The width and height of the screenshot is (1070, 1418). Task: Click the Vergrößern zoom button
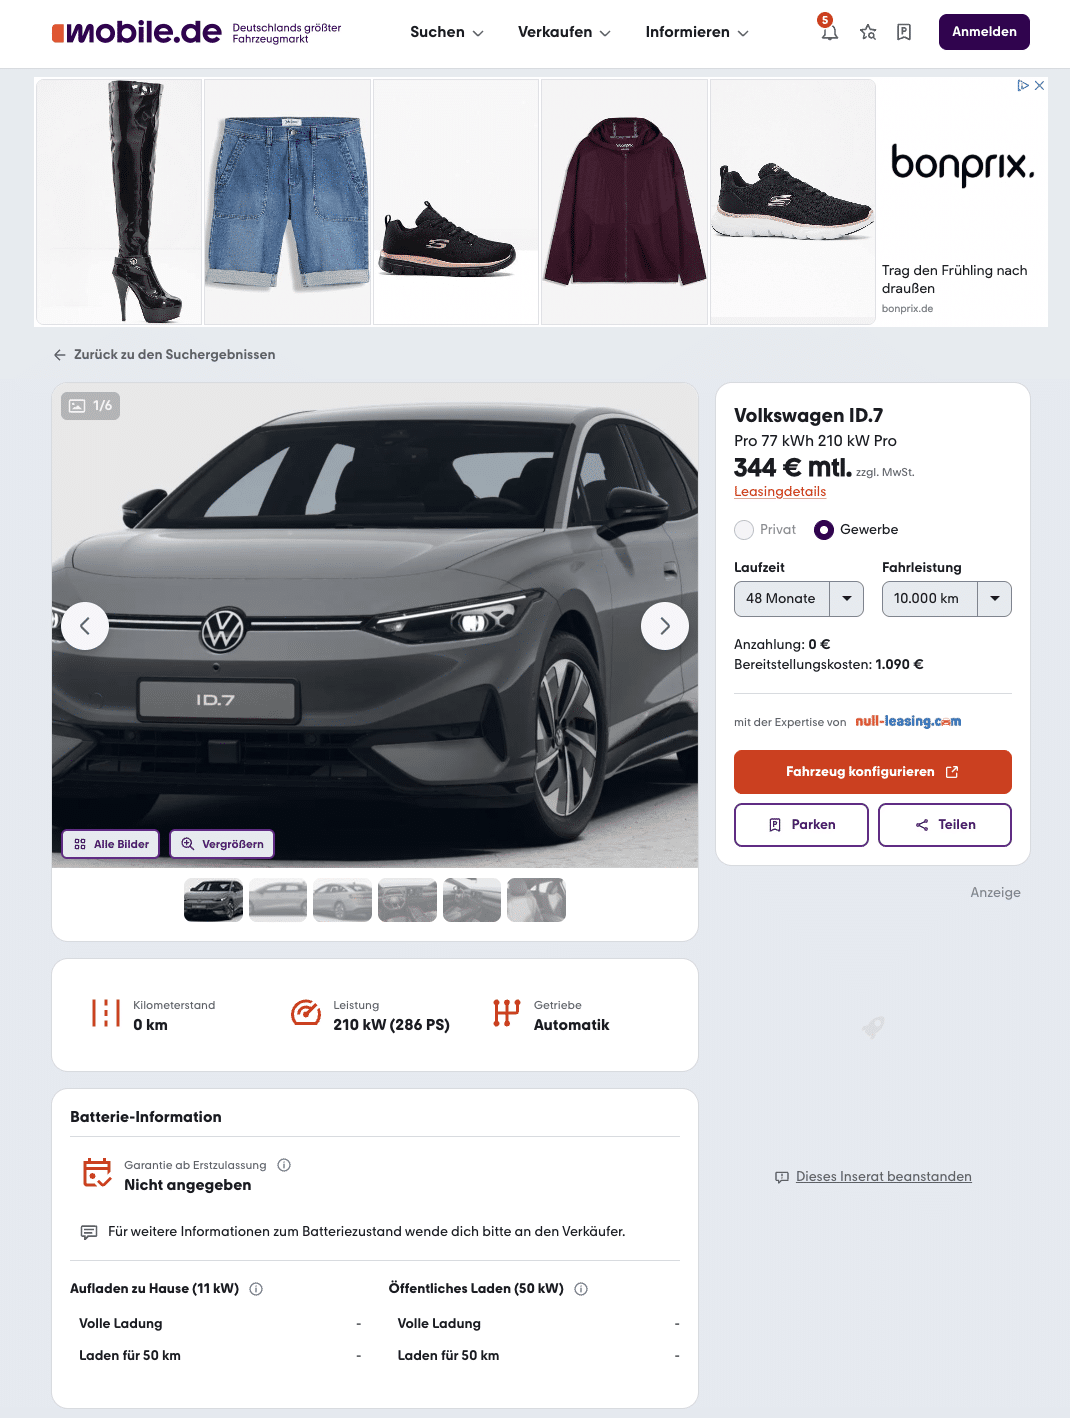(222, 844)
